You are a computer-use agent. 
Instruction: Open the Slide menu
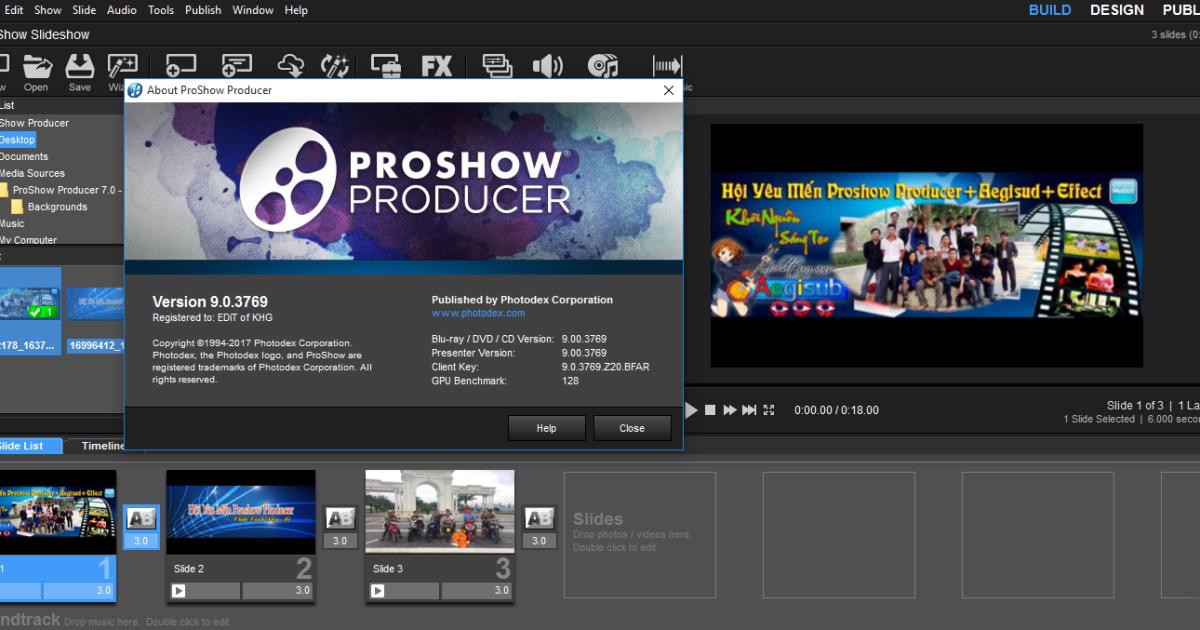[84, 10]
